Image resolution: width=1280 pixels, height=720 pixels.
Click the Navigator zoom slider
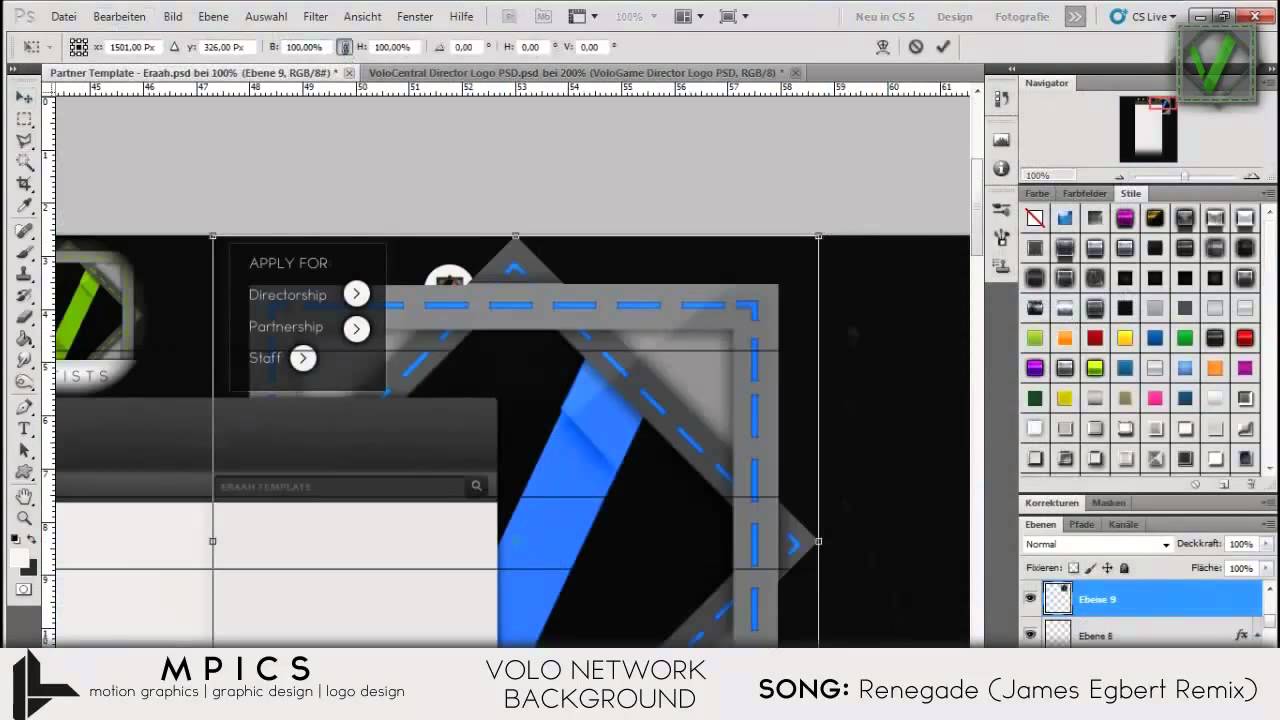[1185, 176]
